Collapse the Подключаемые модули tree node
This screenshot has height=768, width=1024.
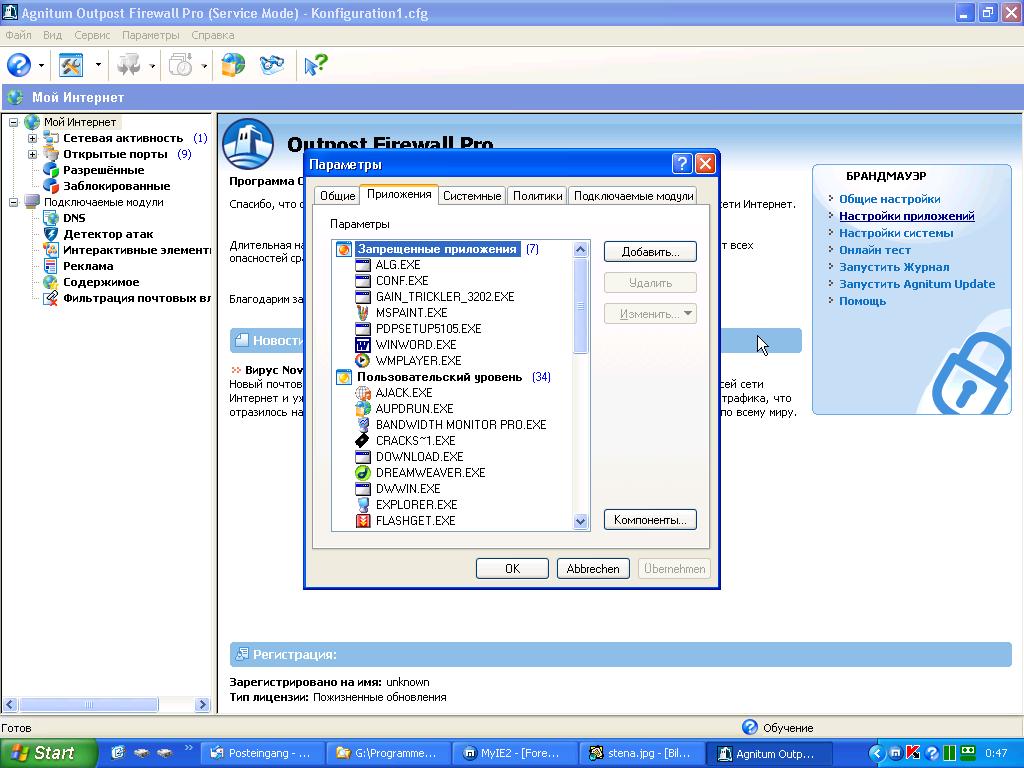click(x=13, y=202)
